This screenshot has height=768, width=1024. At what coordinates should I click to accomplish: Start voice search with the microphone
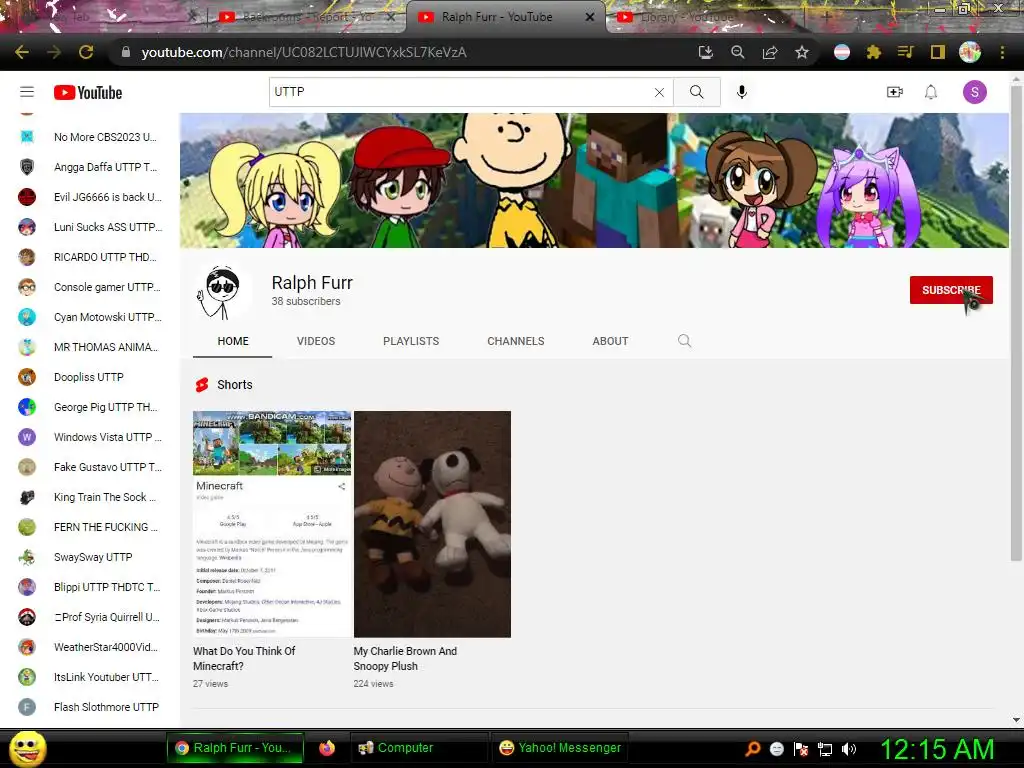click(x=741, y=92)
